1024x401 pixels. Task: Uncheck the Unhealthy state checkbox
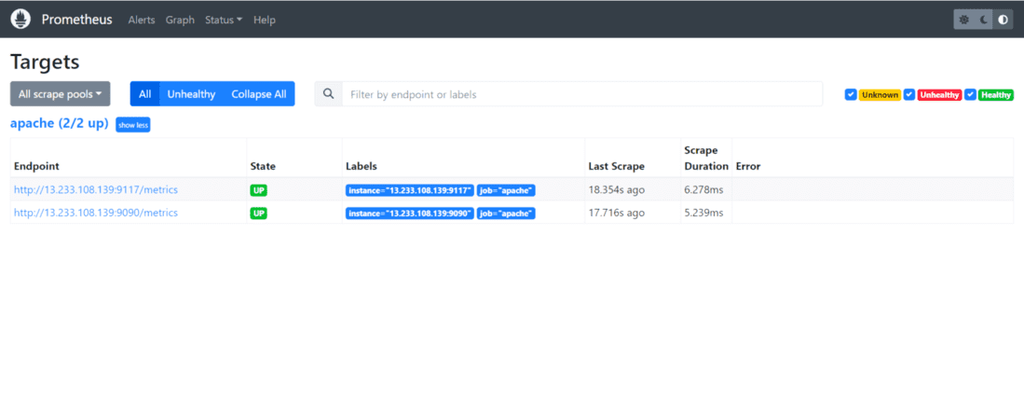pyautogui.click(x=909, y=95)
